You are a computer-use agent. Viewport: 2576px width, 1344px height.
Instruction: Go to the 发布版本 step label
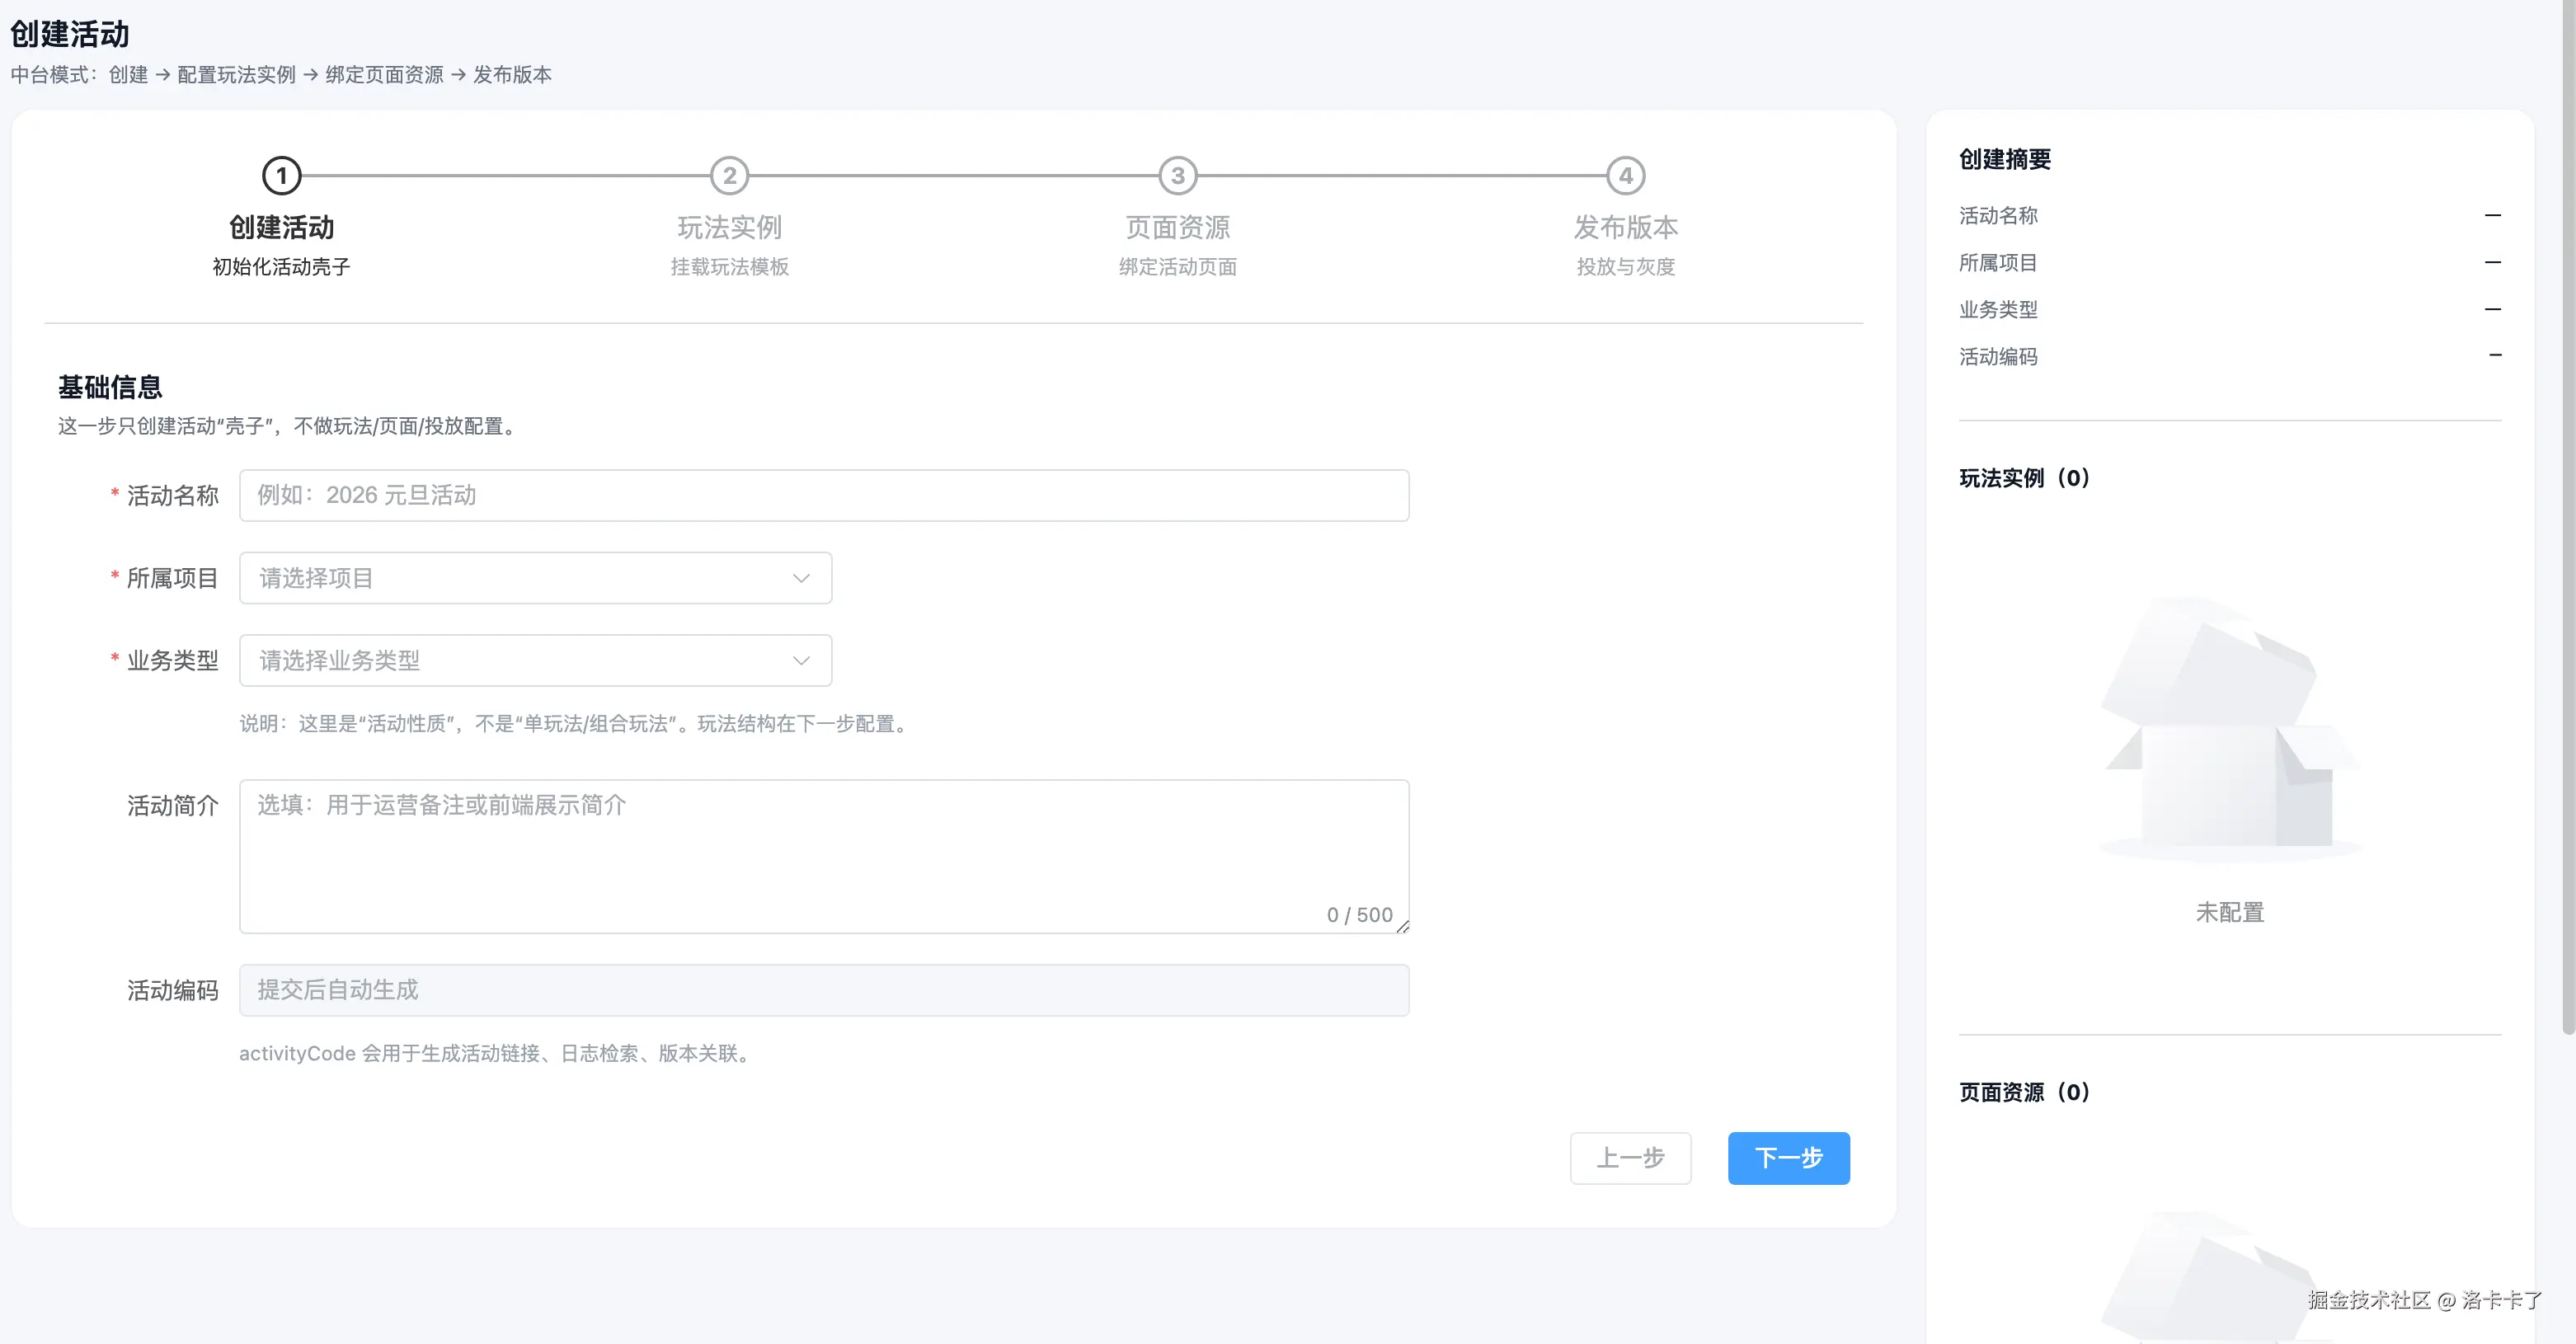click(x=1625, y=228)
